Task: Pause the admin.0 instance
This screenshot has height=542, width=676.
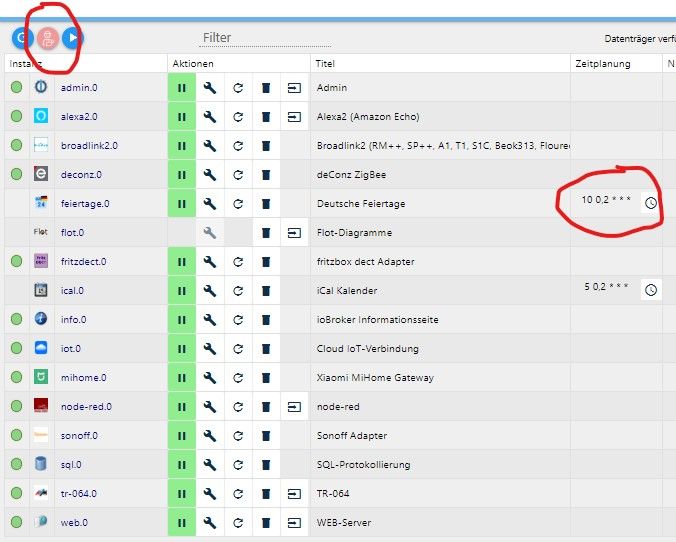Action: tap(182, 88)
